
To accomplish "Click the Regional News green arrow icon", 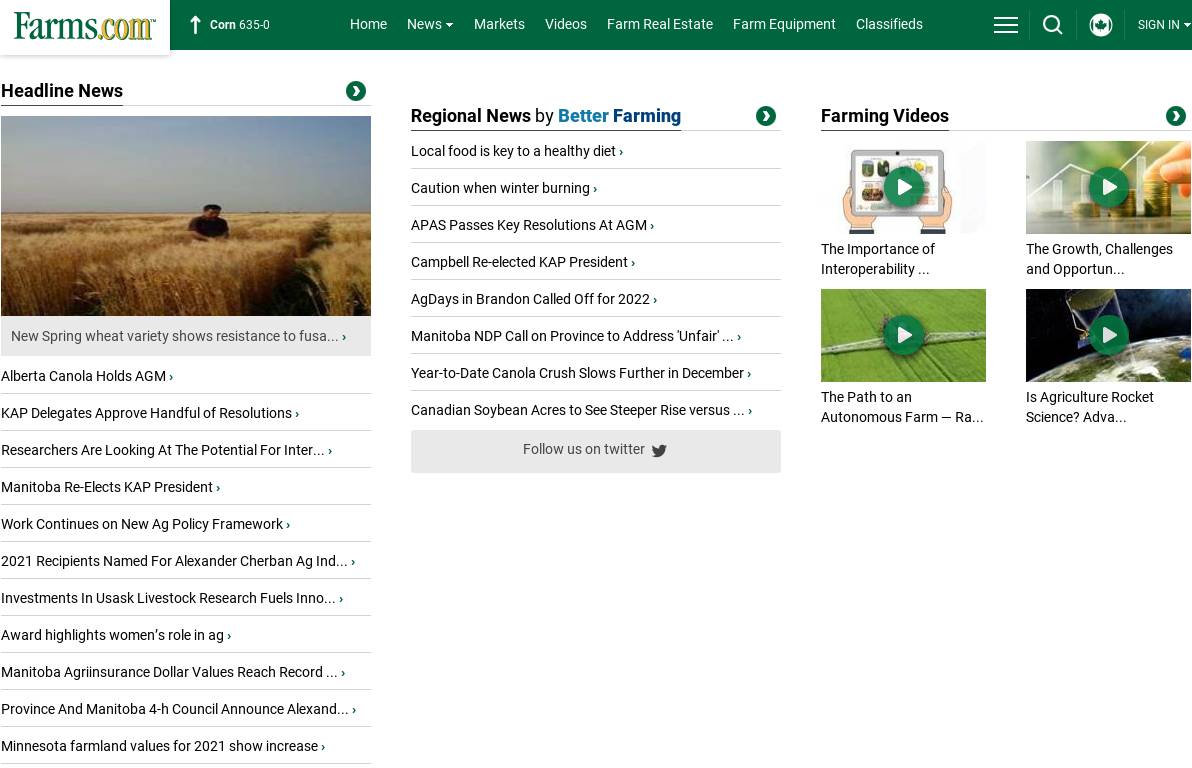I will 765,116.
